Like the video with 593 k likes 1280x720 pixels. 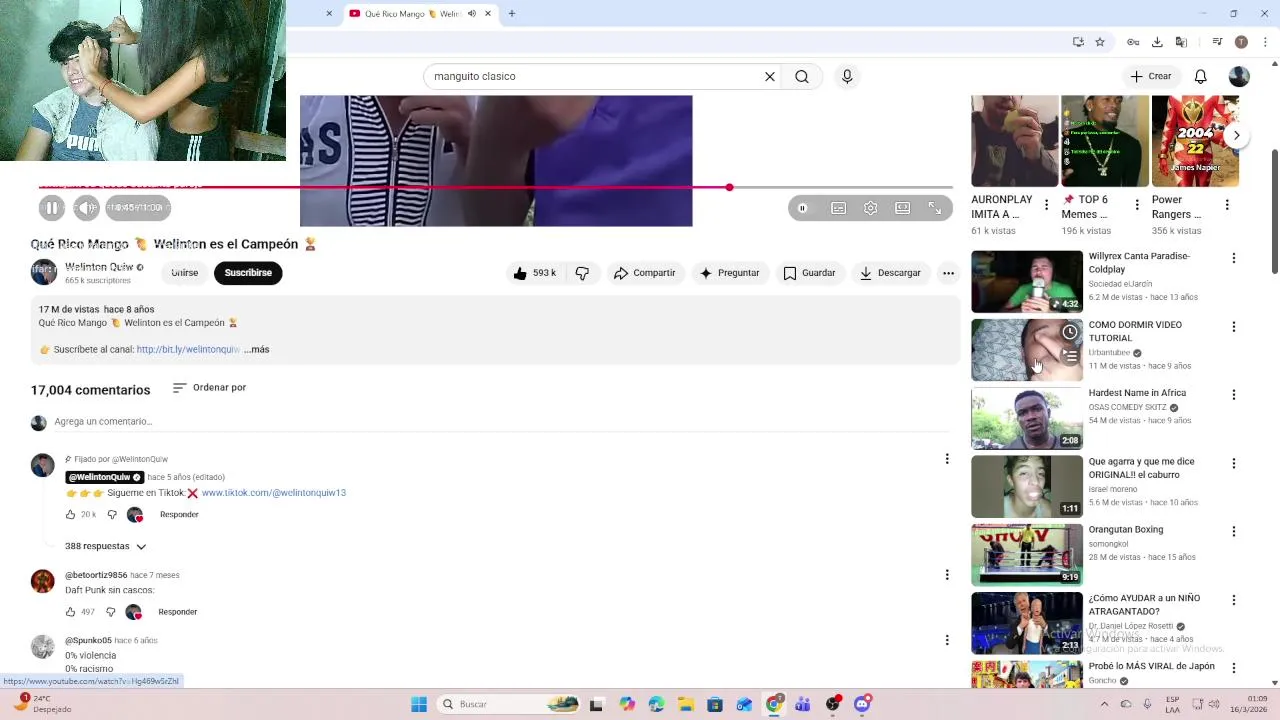(535, 273)
